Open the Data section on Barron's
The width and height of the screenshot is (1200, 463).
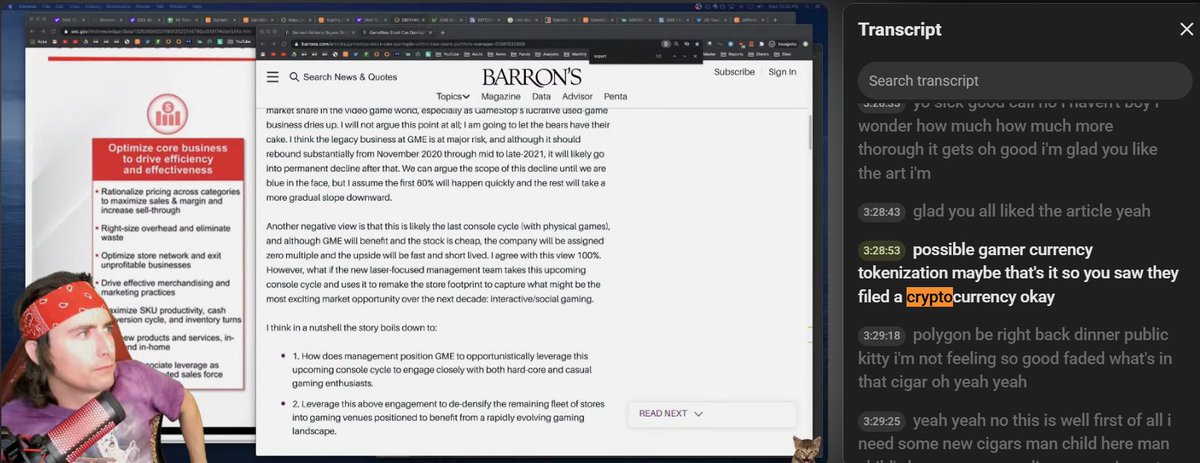[x=541, y=97]
